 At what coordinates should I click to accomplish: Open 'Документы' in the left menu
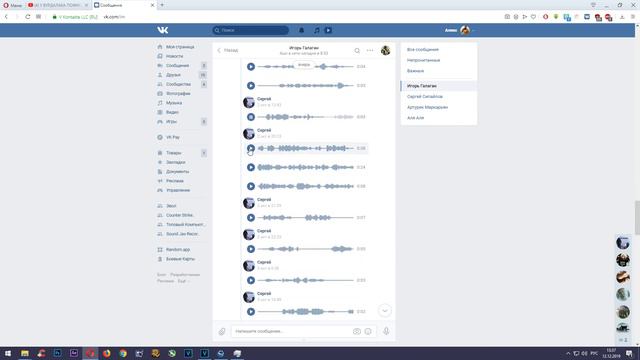(177, 172)
